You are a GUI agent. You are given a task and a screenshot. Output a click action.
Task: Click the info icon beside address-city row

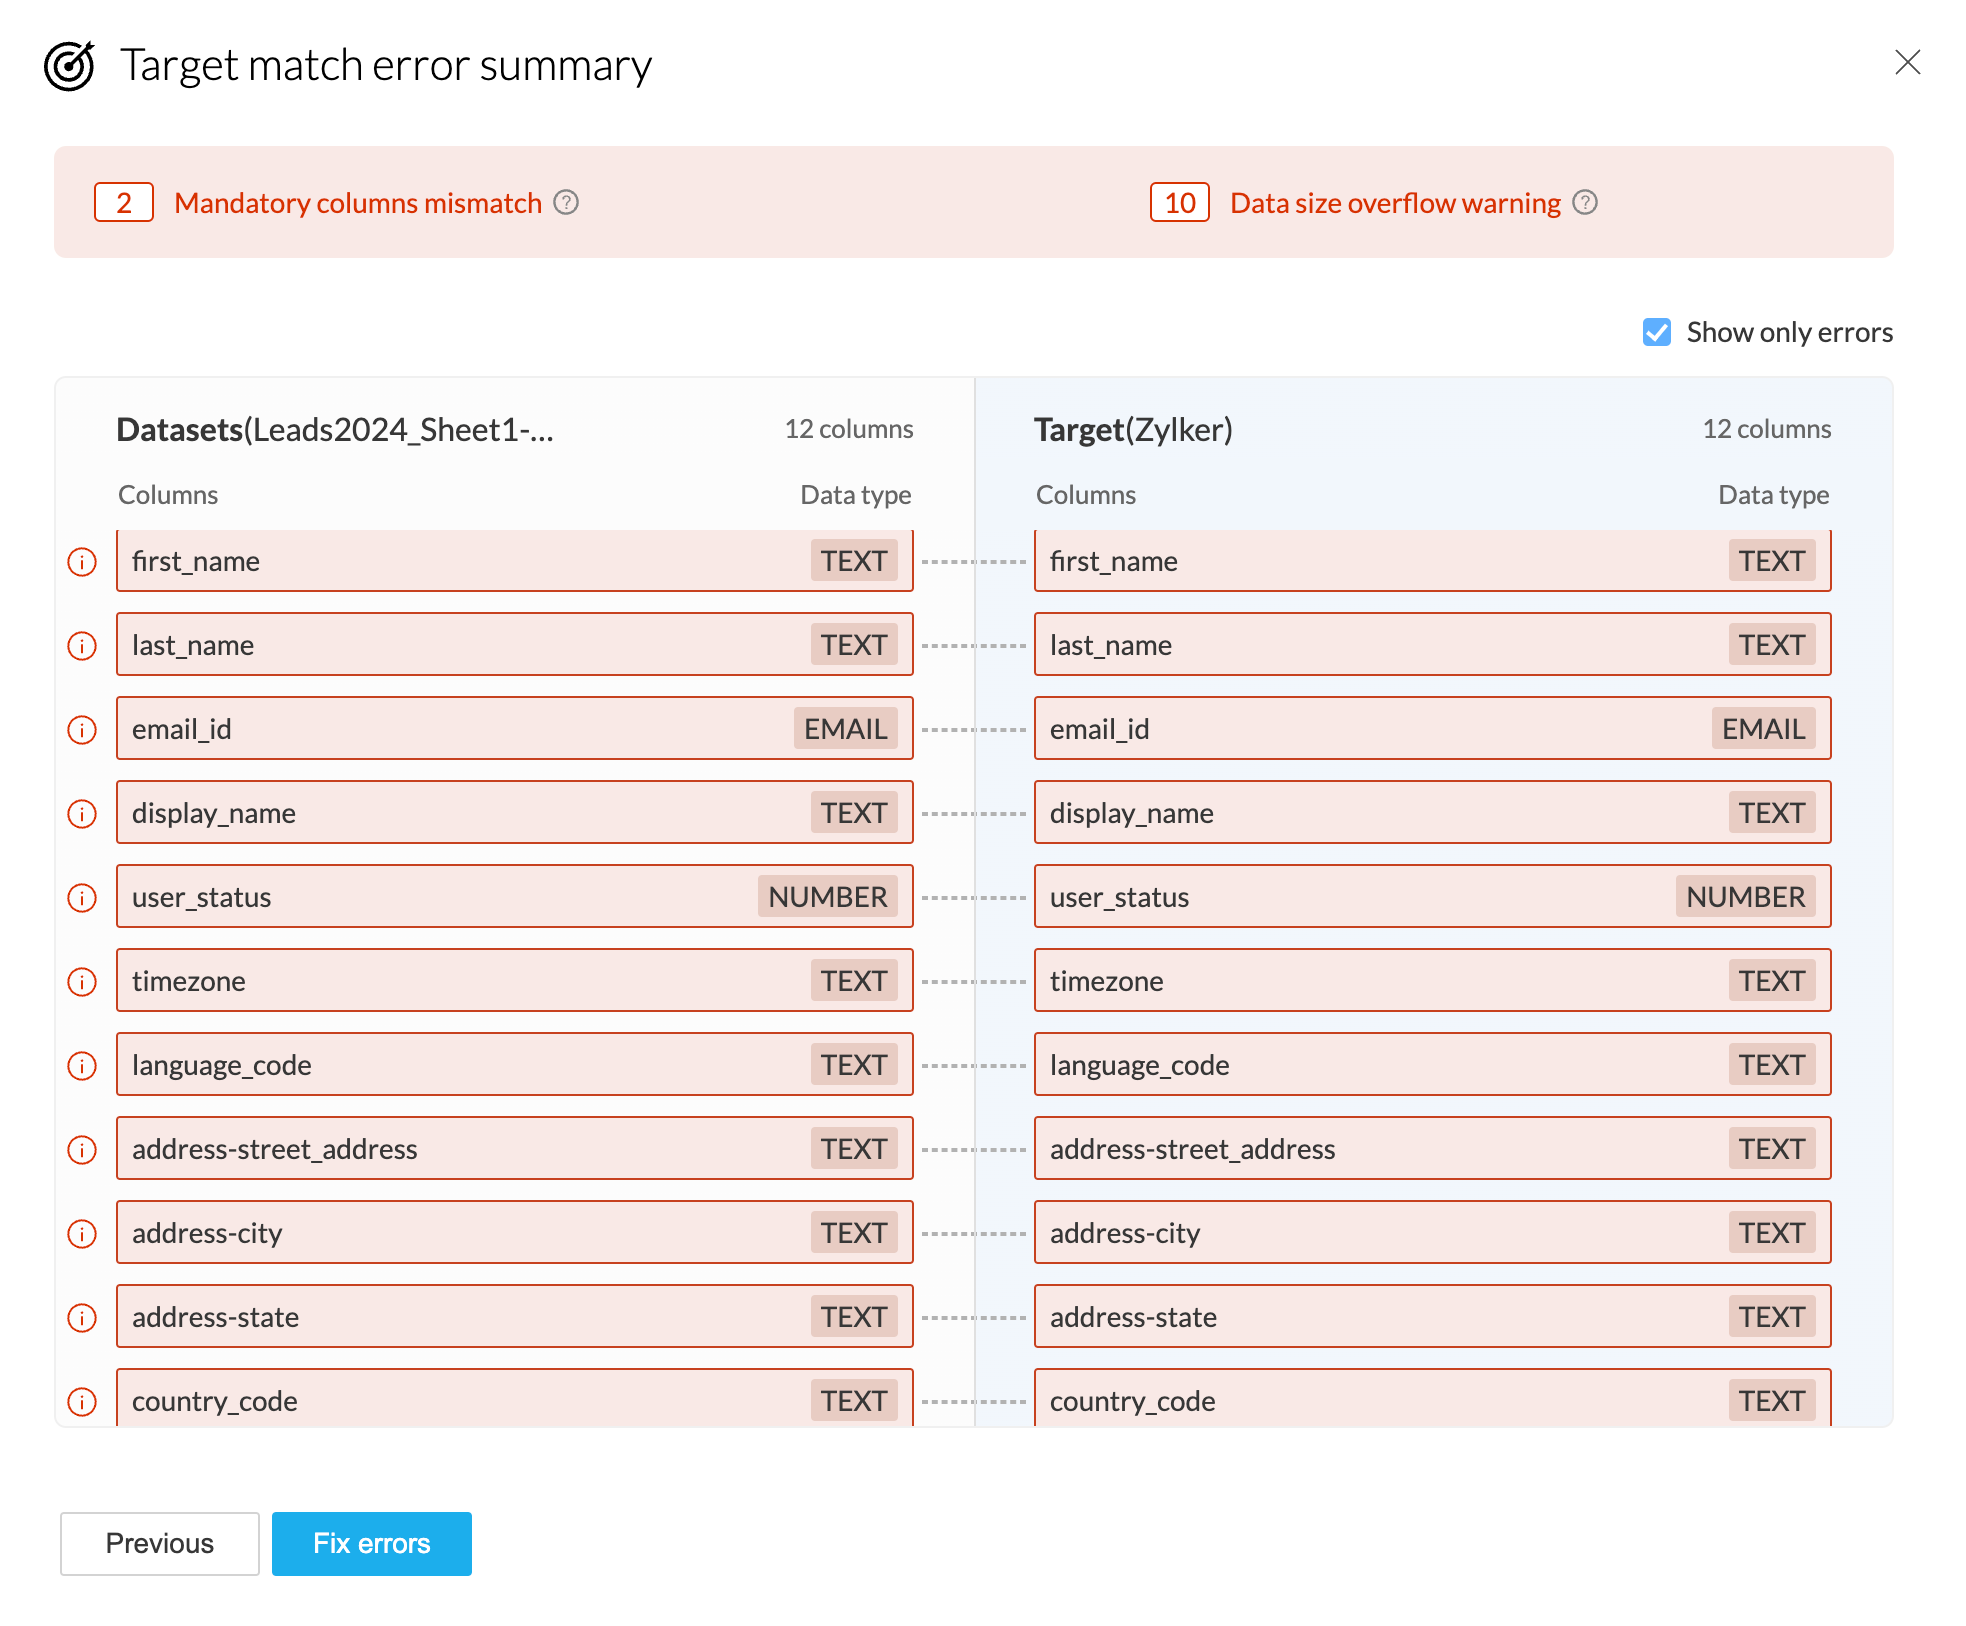(82, 1234)
